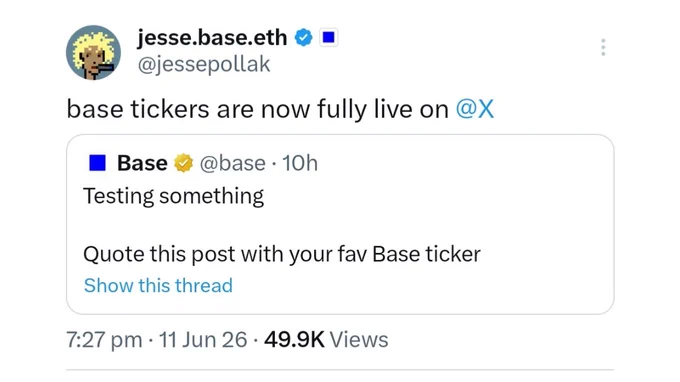The image size is (680, 382).
Task: Select the Show this thread link
Action: [158, 286]
